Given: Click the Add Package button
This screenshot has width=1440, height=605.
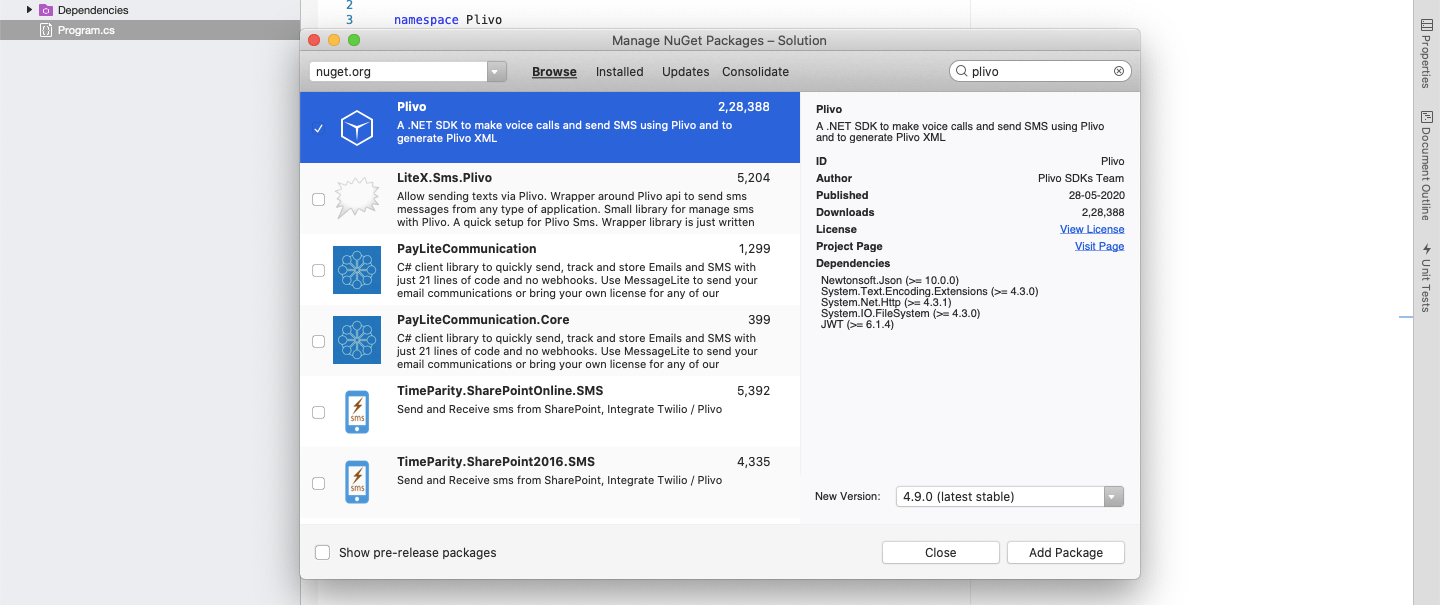Looking at the screenshot, I should point(1065,552).
